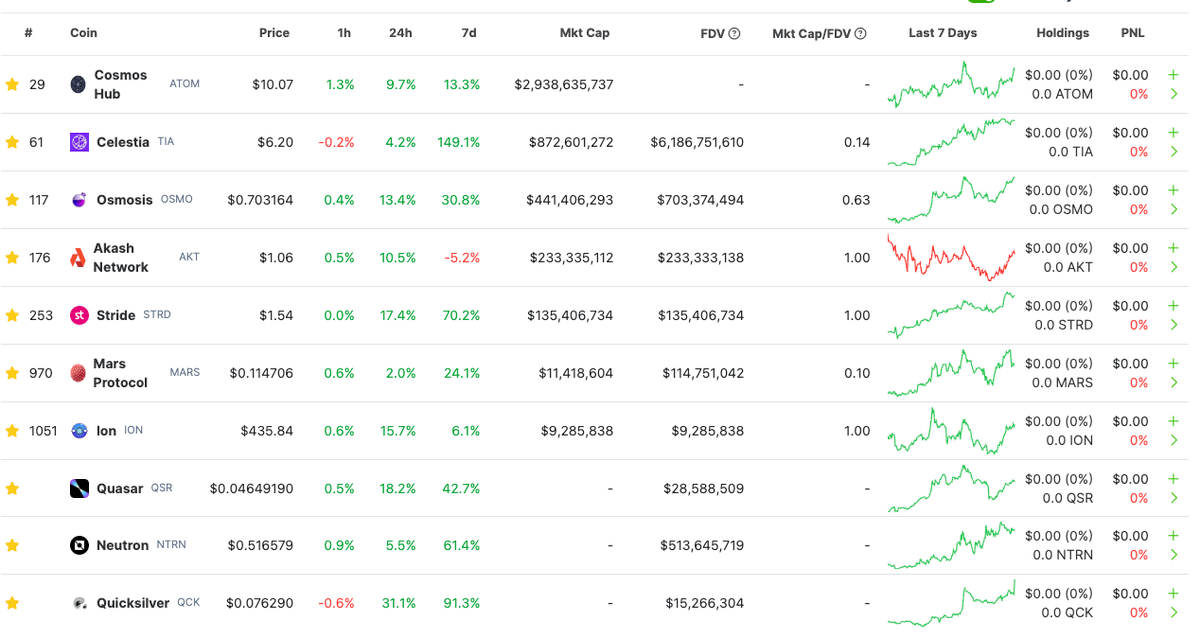Add Stride transaction using plus icon
Viewport: 1200px width, 642px height.
[1173, 306]
